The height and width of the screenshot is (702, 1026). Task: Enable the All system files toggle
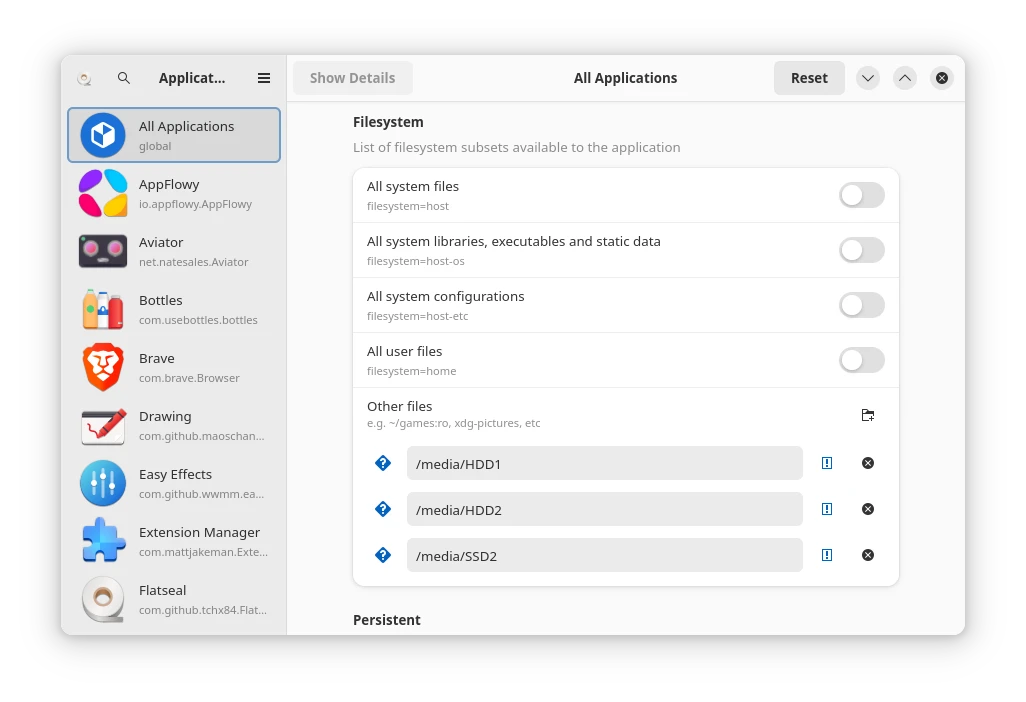[861, 195]
